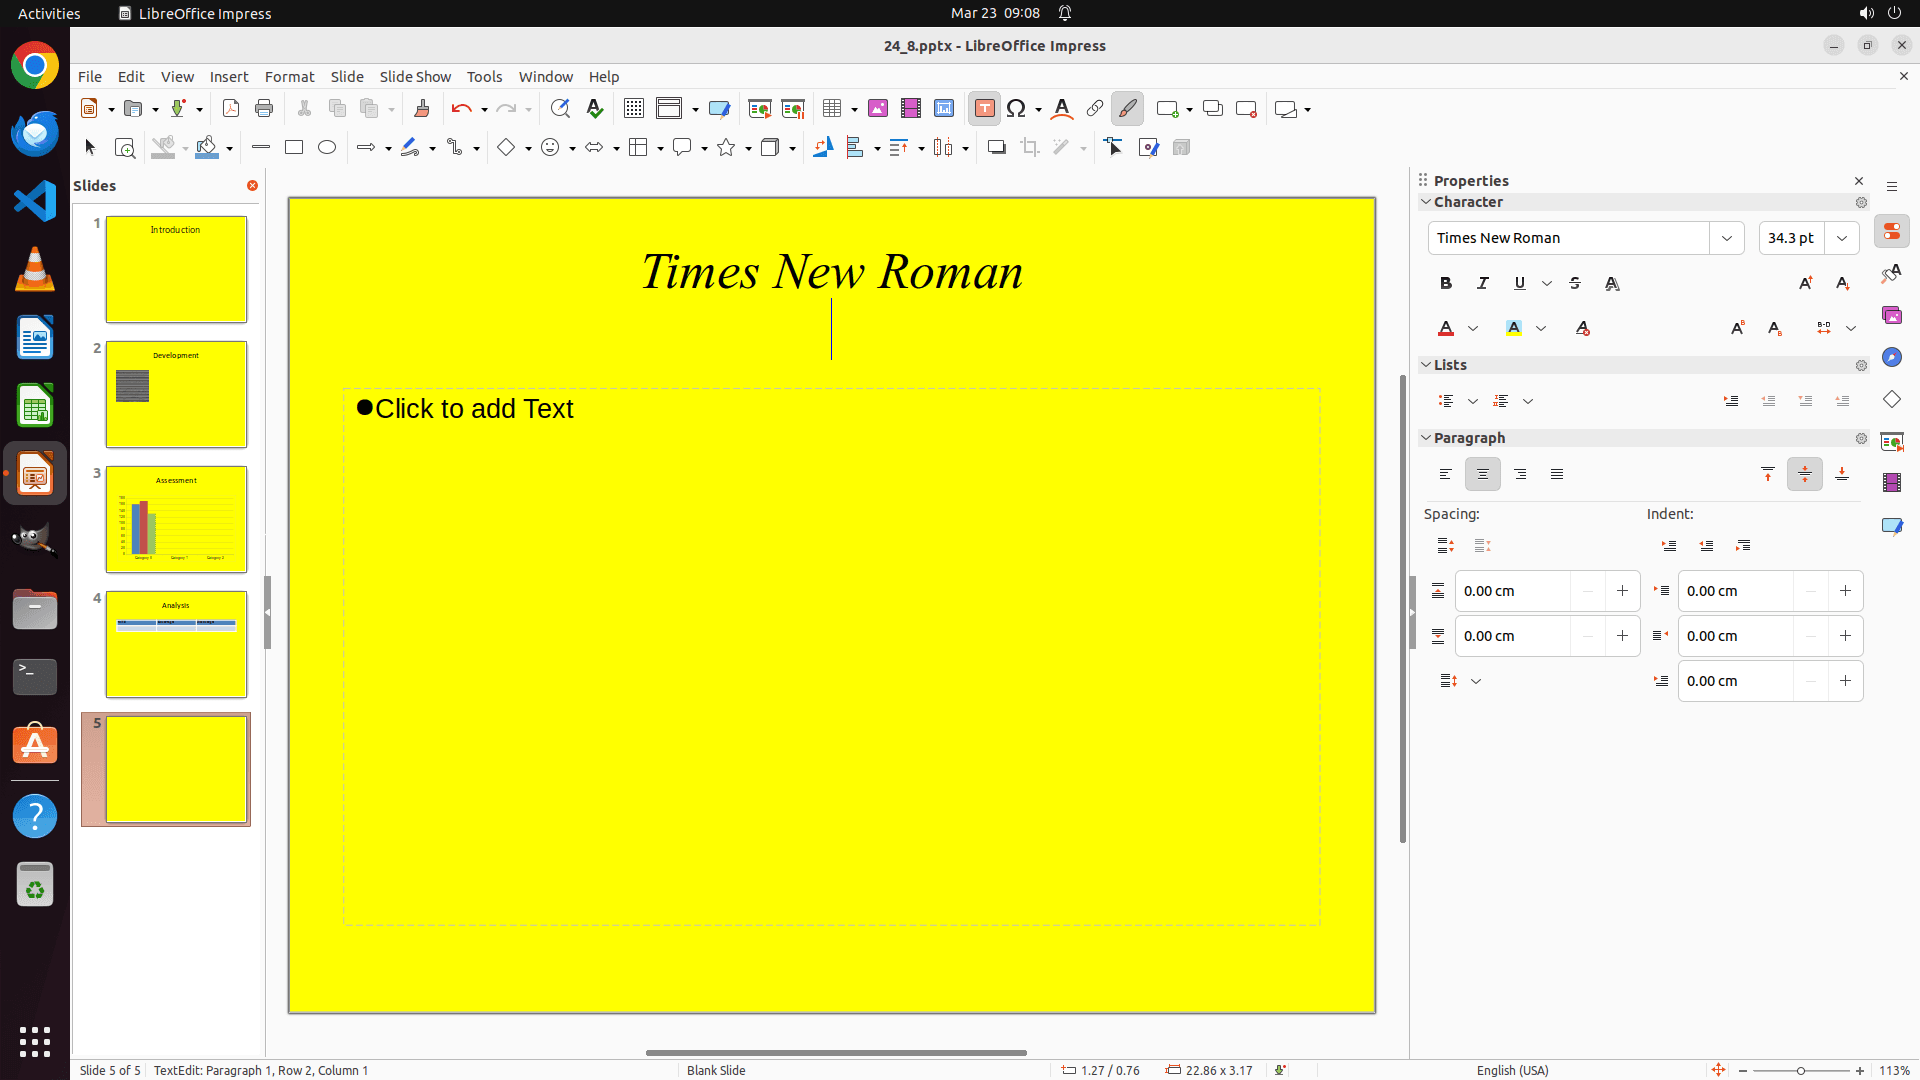Click the Export as PDF icon

[231, 109]
